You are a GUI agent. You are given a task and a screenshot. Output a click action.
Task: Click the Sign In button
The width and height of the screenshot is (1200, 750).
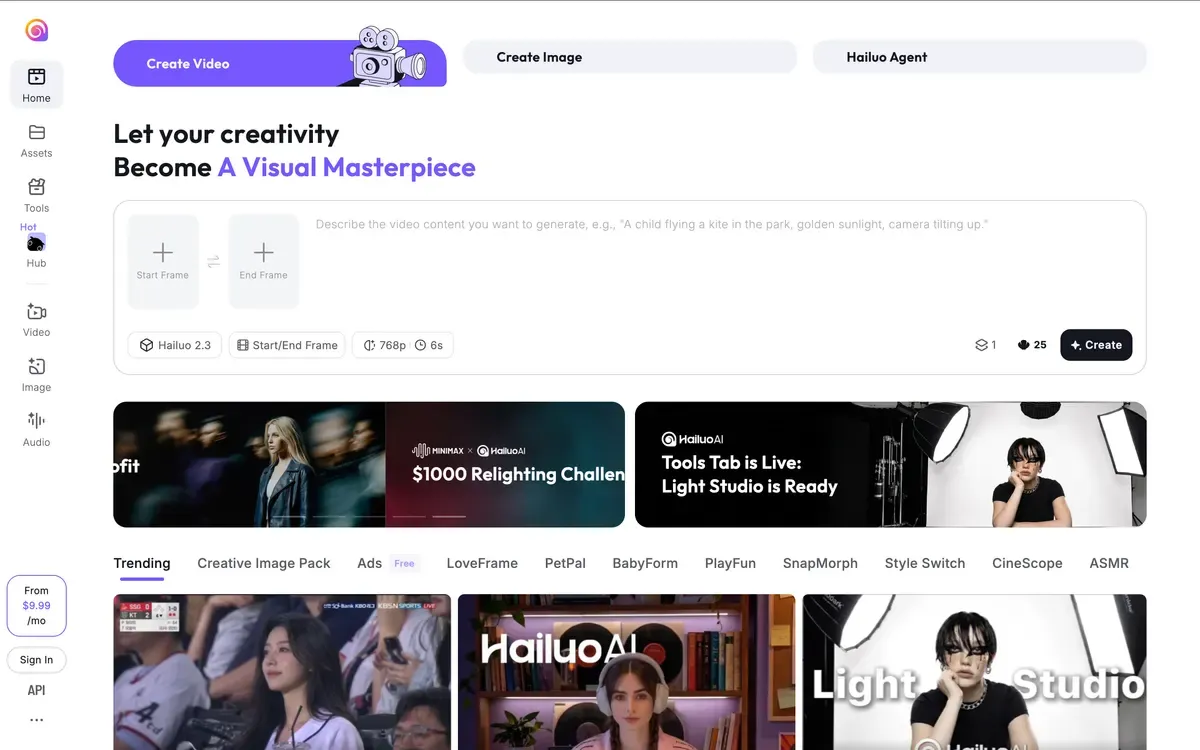(x=37, y=660)
